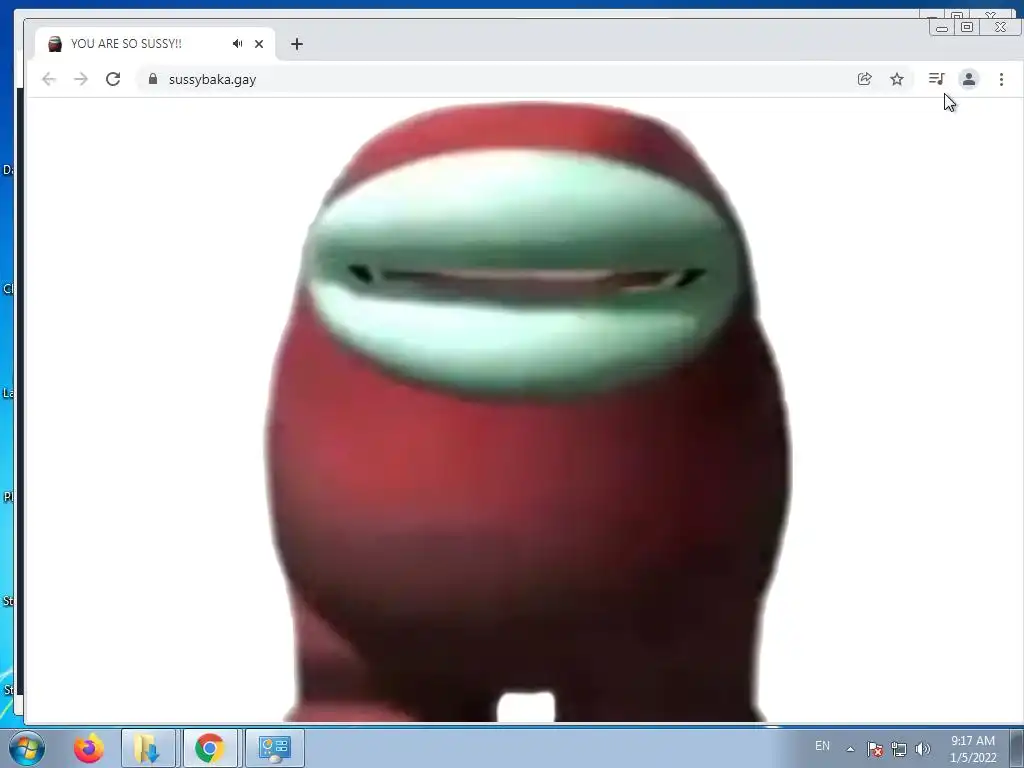View site info via the padlock icon
Screen dimensions: 1024x768
[x=153, y=79]
